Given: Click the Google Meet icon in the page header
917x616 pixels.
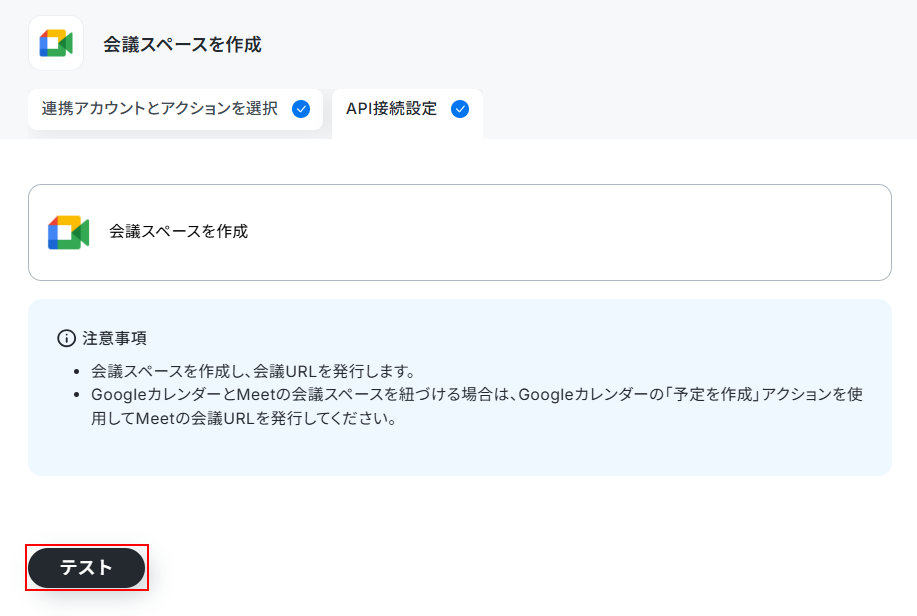Looking at the screenshot, I should click(x=56, y=43).
